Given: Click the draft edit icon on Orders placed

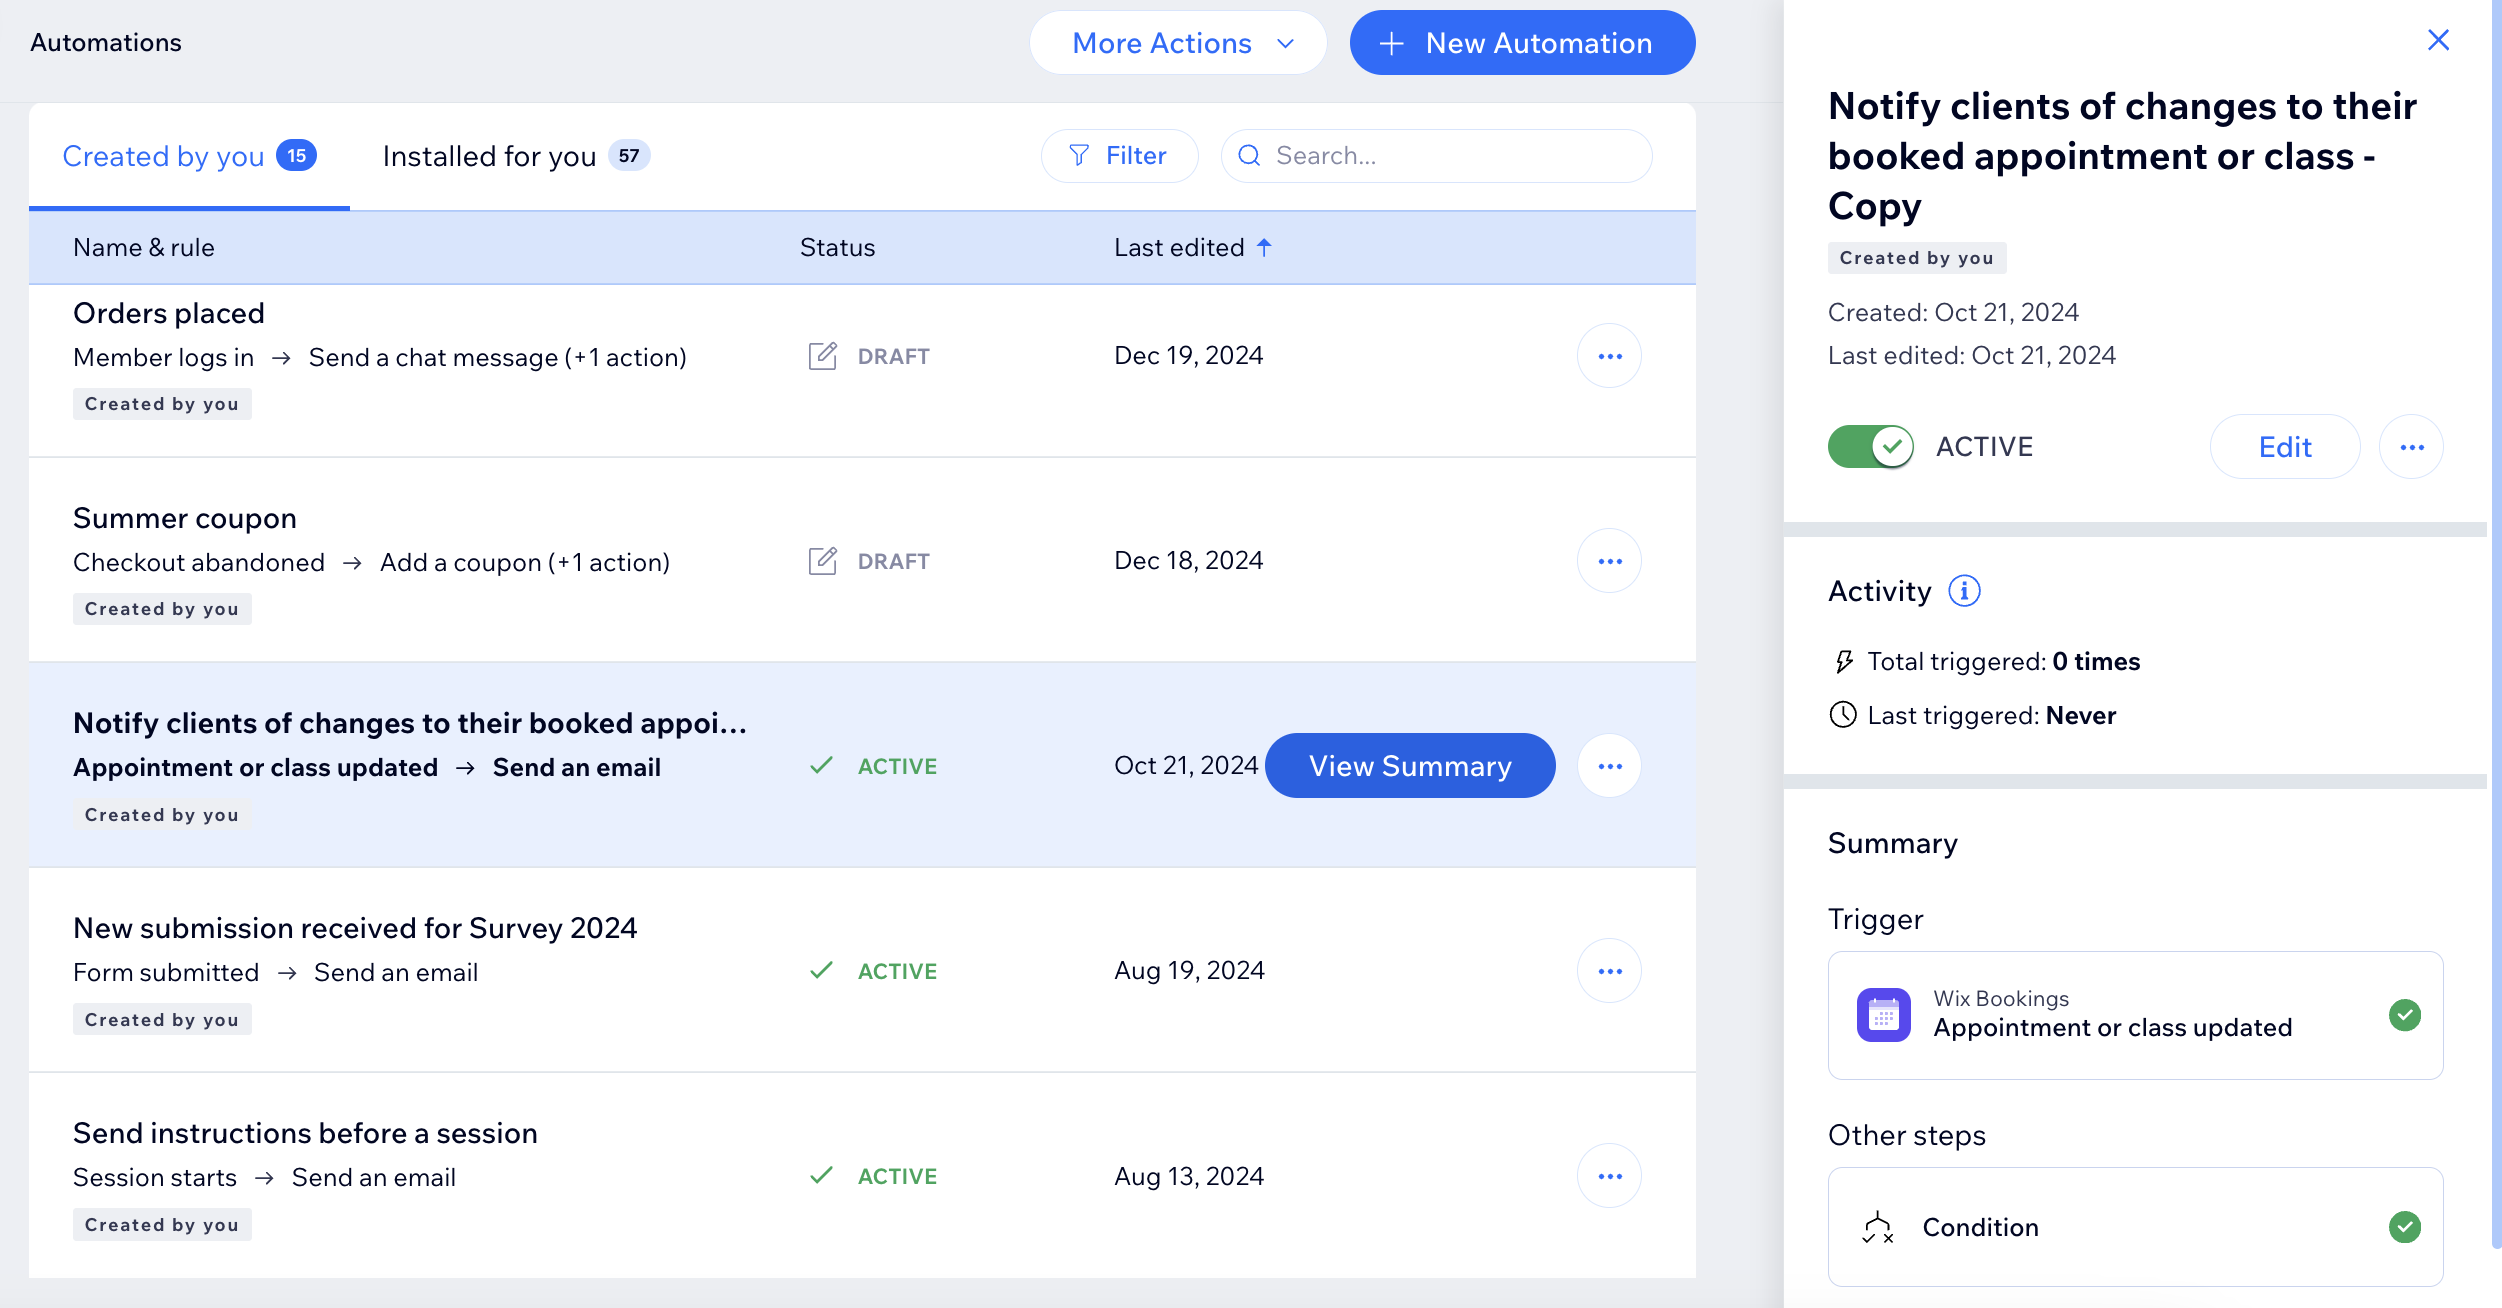Looking at the screenshot, I should tap(822, 354).
